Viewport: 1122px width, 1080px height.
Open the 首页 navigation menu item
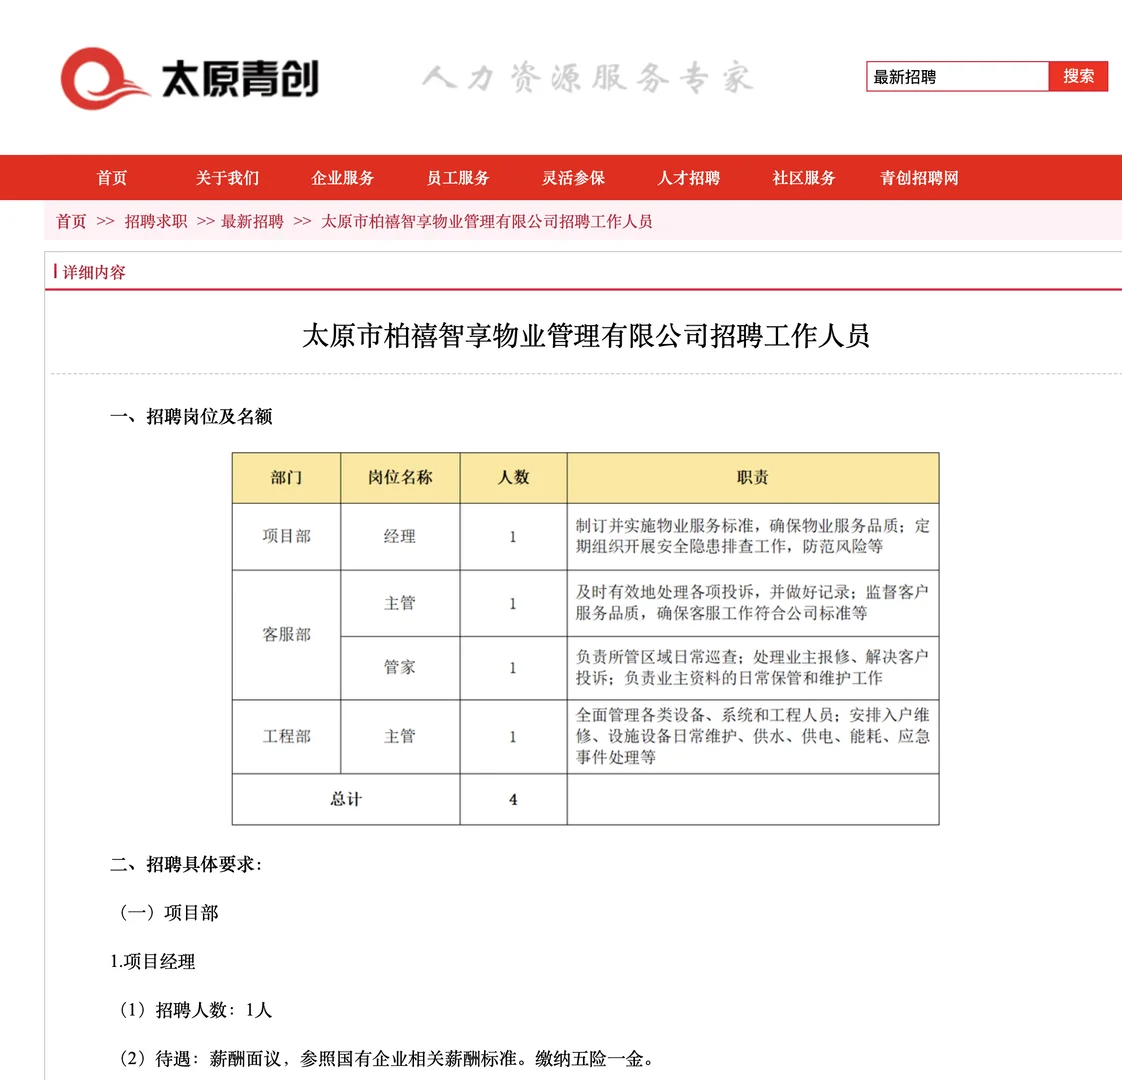(x=111, y=177)
